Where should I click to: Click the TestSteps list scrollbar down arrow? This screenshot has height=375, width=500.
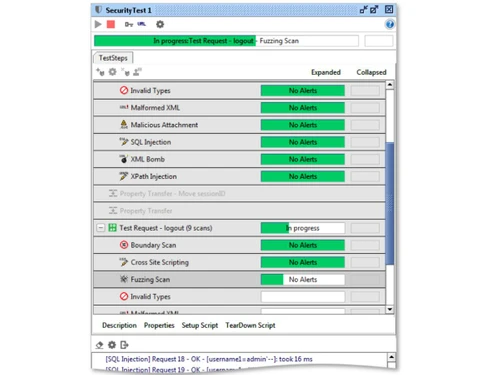[390, 309]
